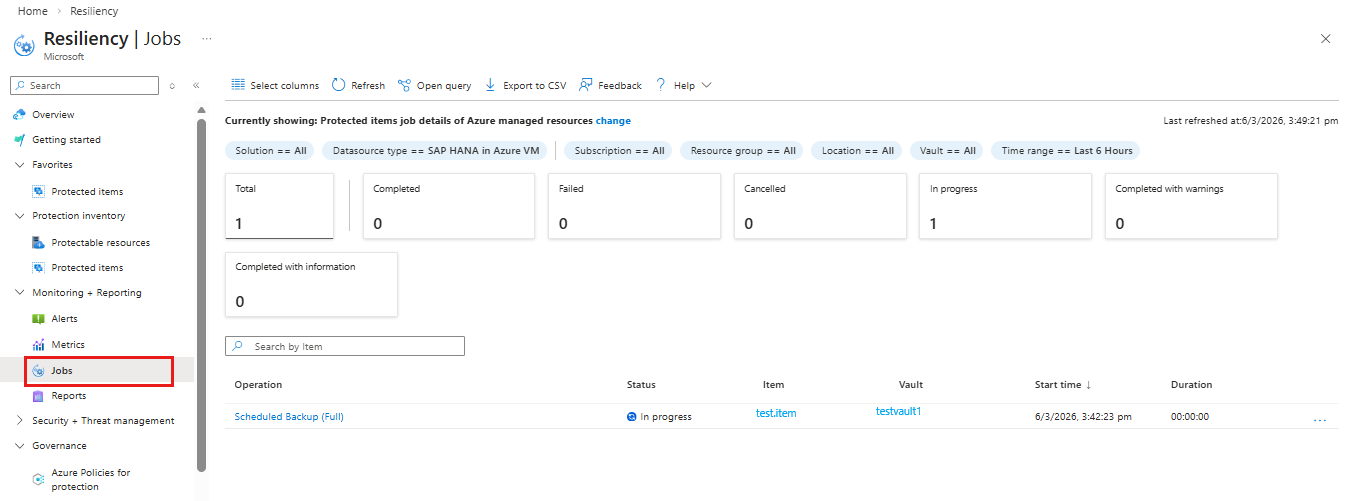Click the Search by item input field

coord(345,346)
